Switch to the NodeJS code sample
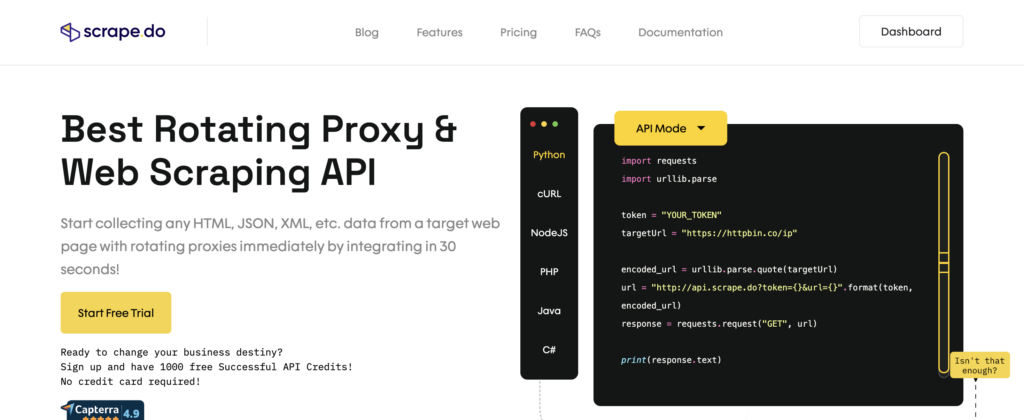1024x420 pixels. click(x=549, y=233)
